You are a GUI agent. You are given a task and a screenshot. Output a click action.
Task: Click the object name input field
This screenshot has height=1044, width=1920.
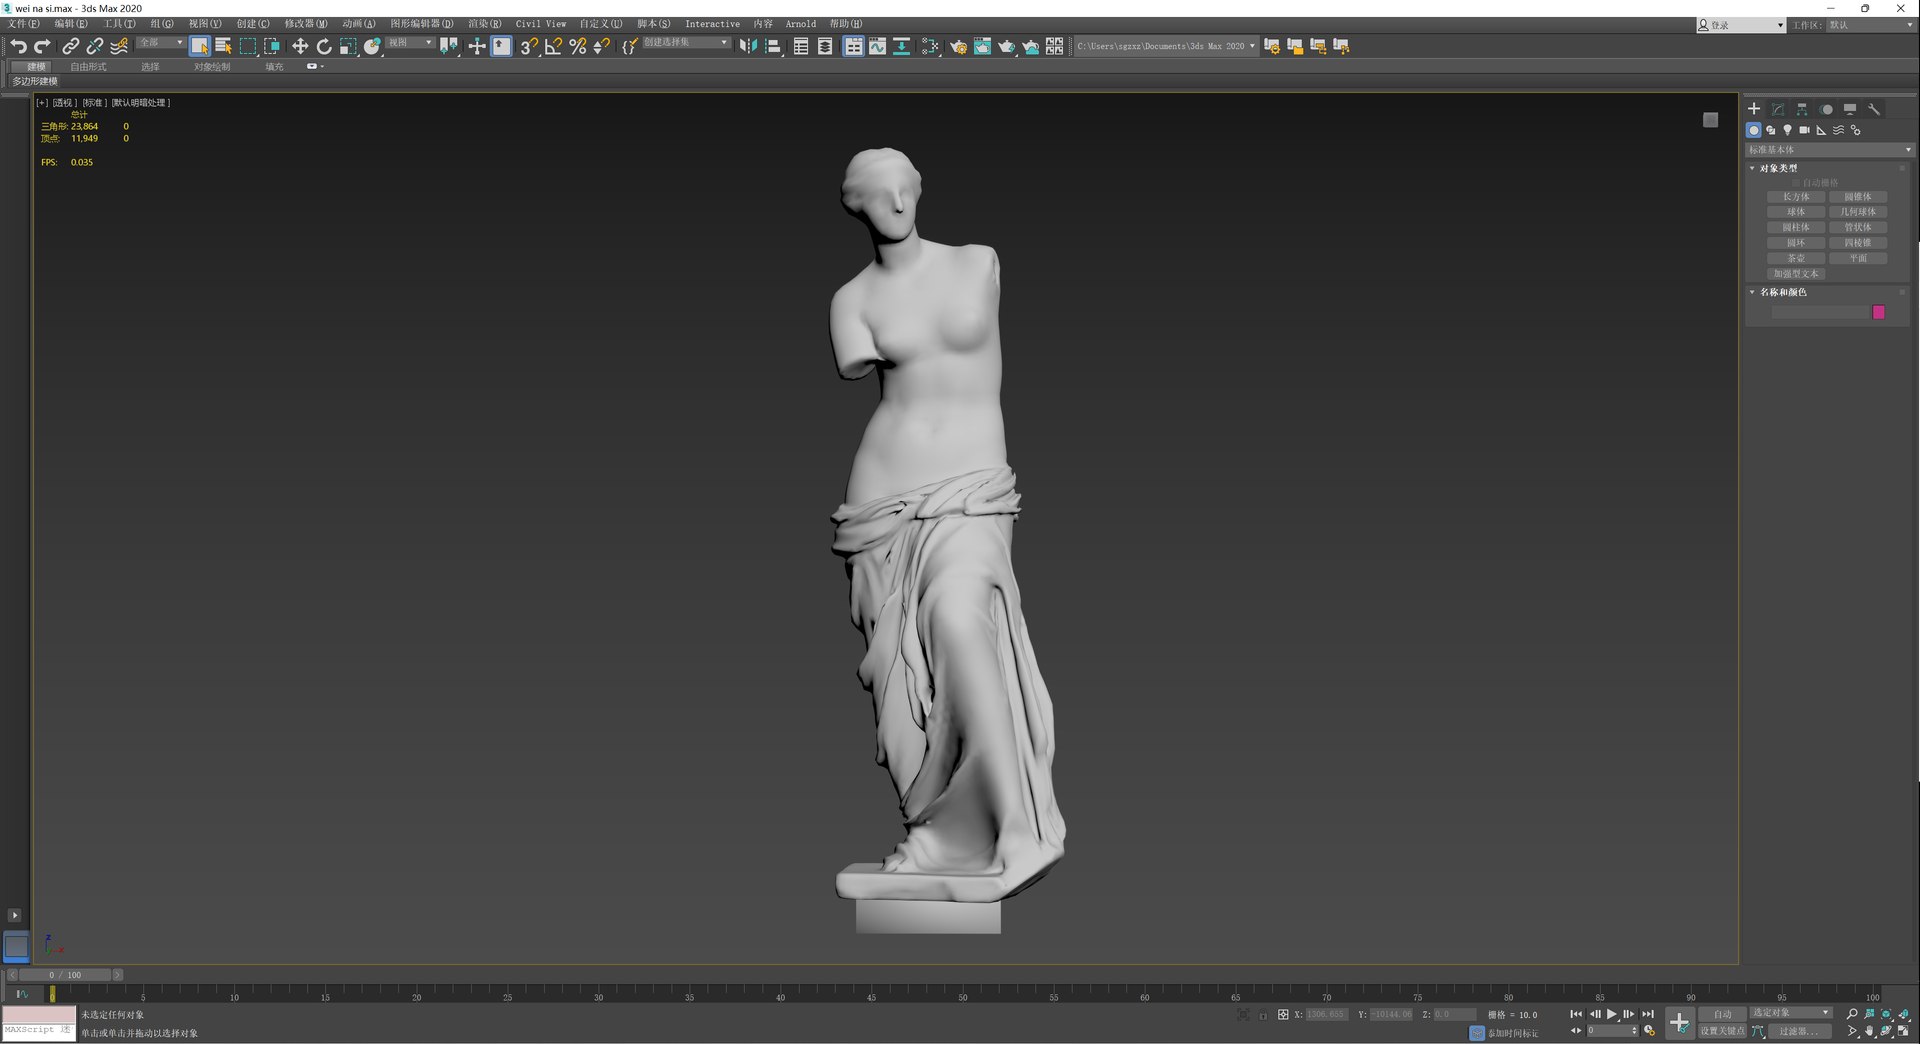click(x=1818, y=313)
